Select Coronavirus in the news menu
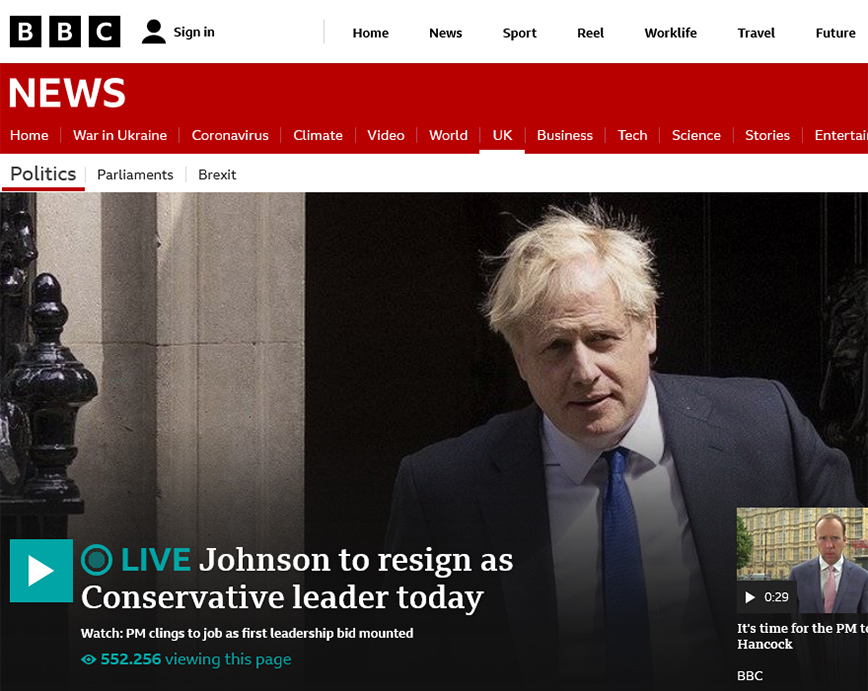The image size is (868, 691). 230,135
